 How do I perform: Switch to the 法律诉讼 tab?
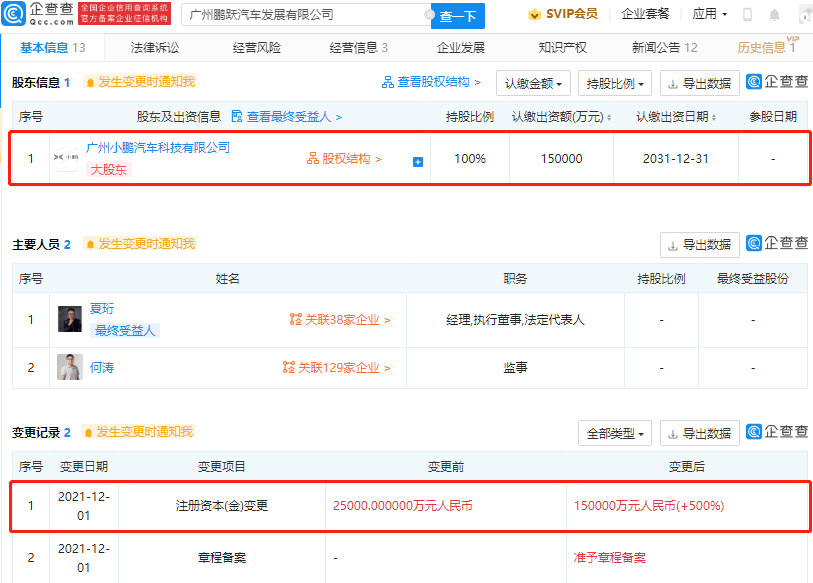(x=155, y=47)
